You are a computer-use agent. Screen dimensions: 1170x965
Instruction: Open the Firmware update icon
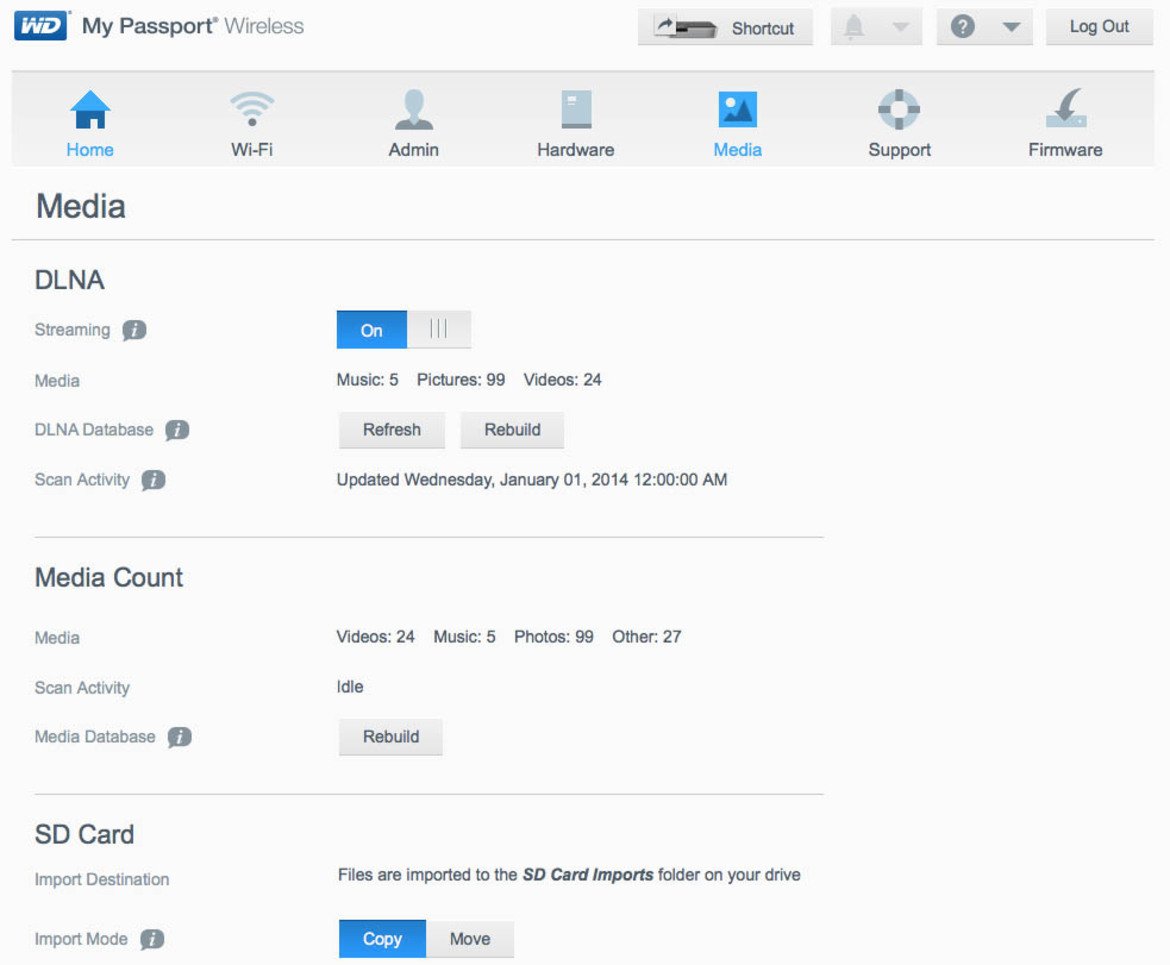[1066, 109]
